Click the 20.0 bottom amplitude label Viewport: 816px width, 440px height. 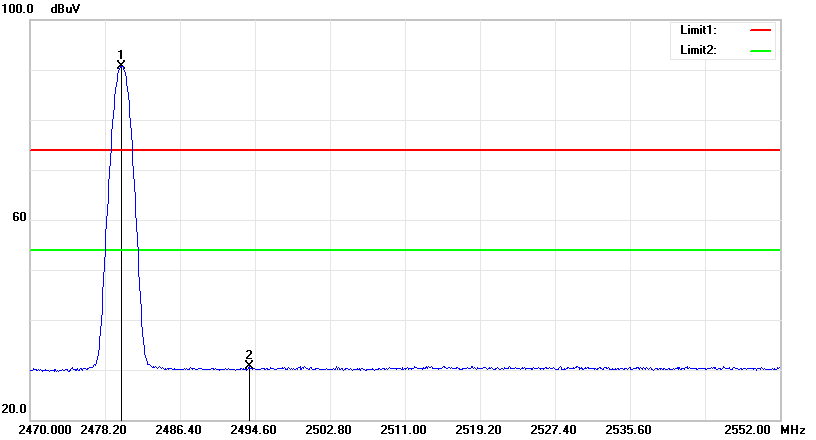click(14, 409)
